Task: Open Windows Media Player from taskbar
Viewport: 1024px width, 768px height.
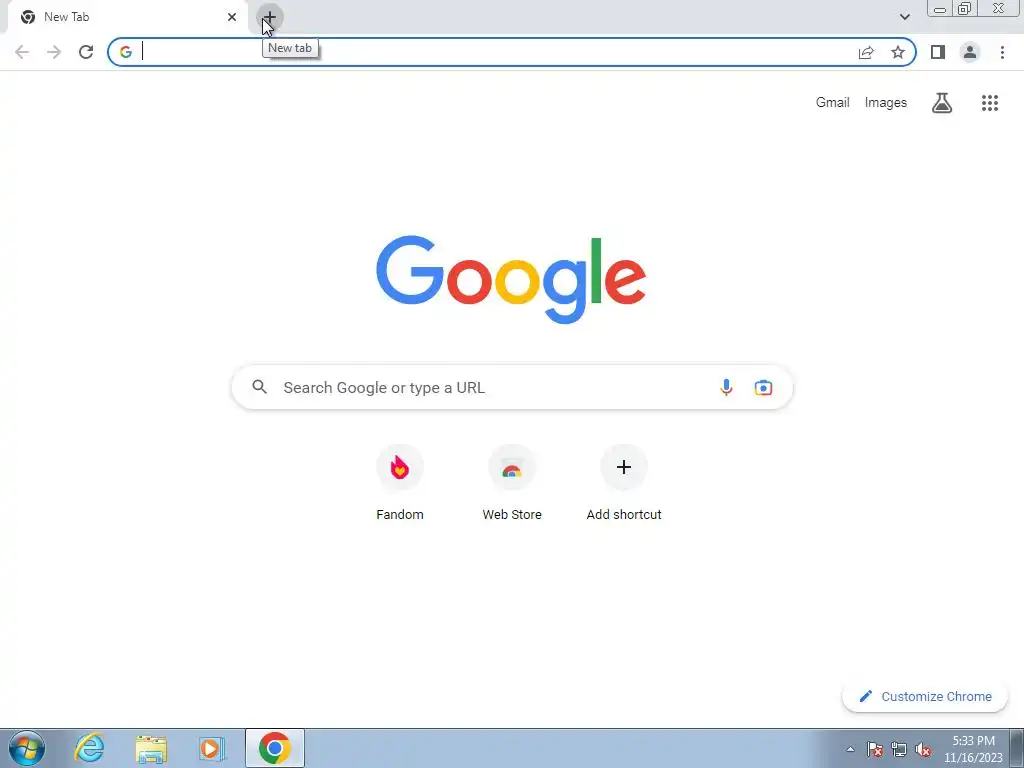Action: click(x=212, y=748)
